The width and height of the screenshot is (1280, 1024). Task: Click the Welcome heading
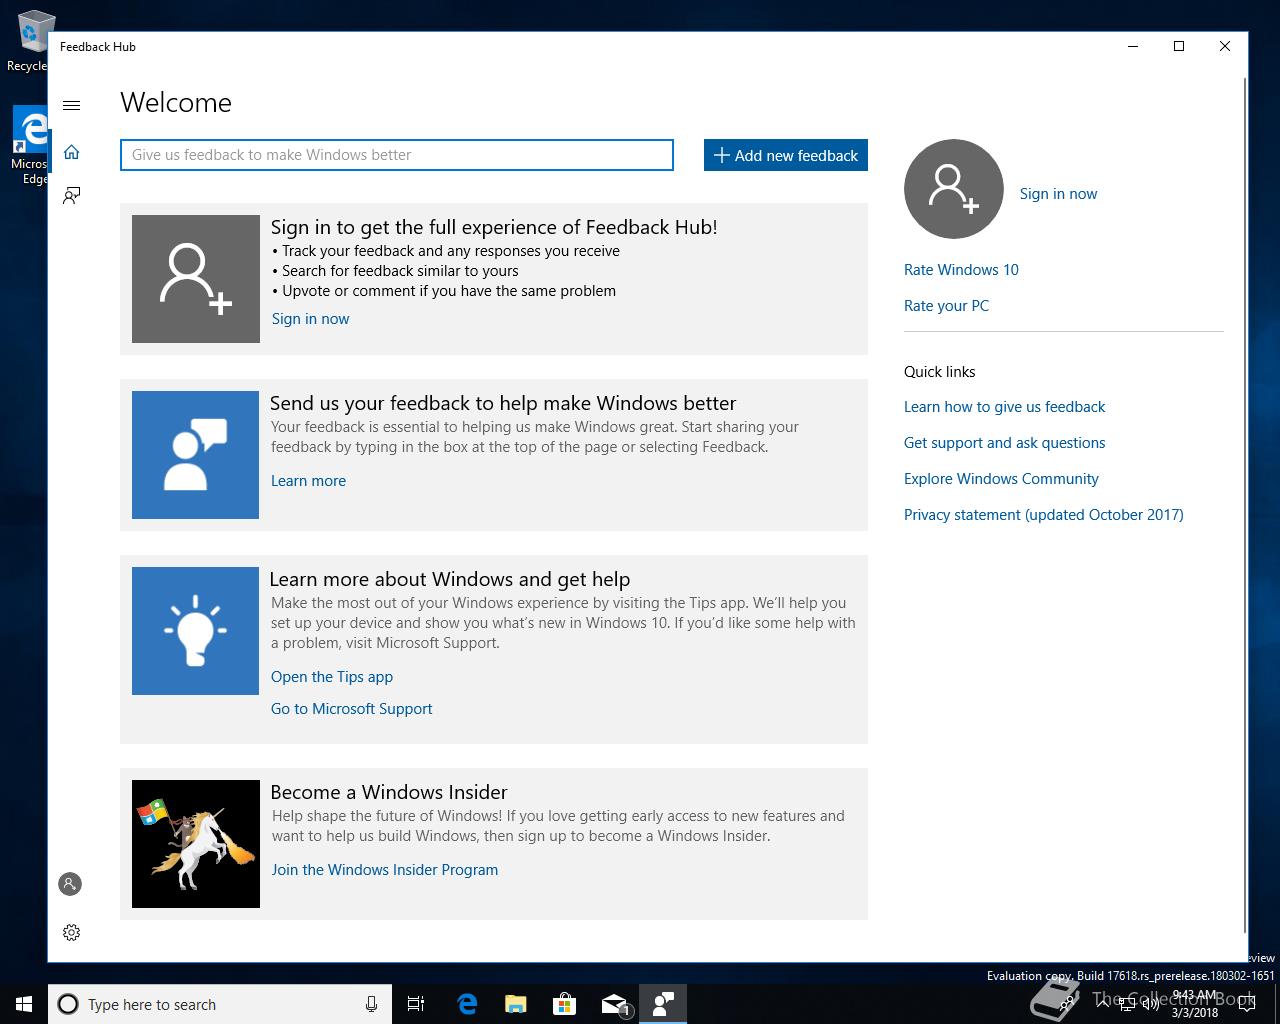coord(176,103)
